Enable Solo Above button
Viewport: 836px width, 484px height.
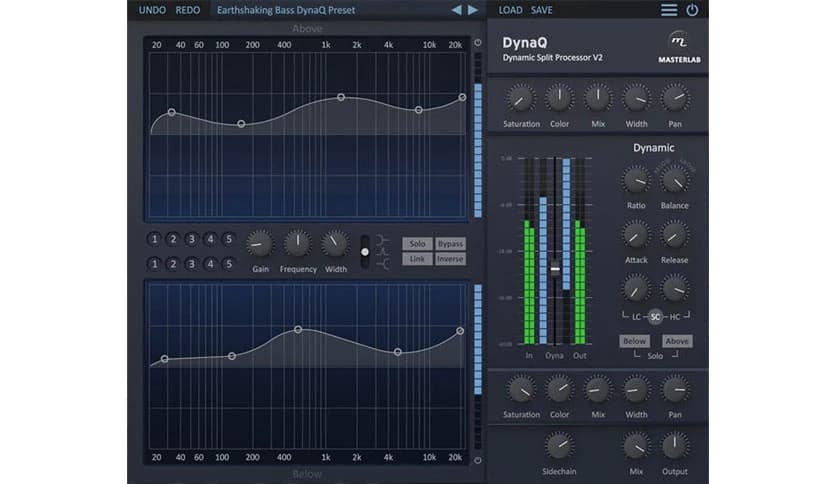[677, 341]
